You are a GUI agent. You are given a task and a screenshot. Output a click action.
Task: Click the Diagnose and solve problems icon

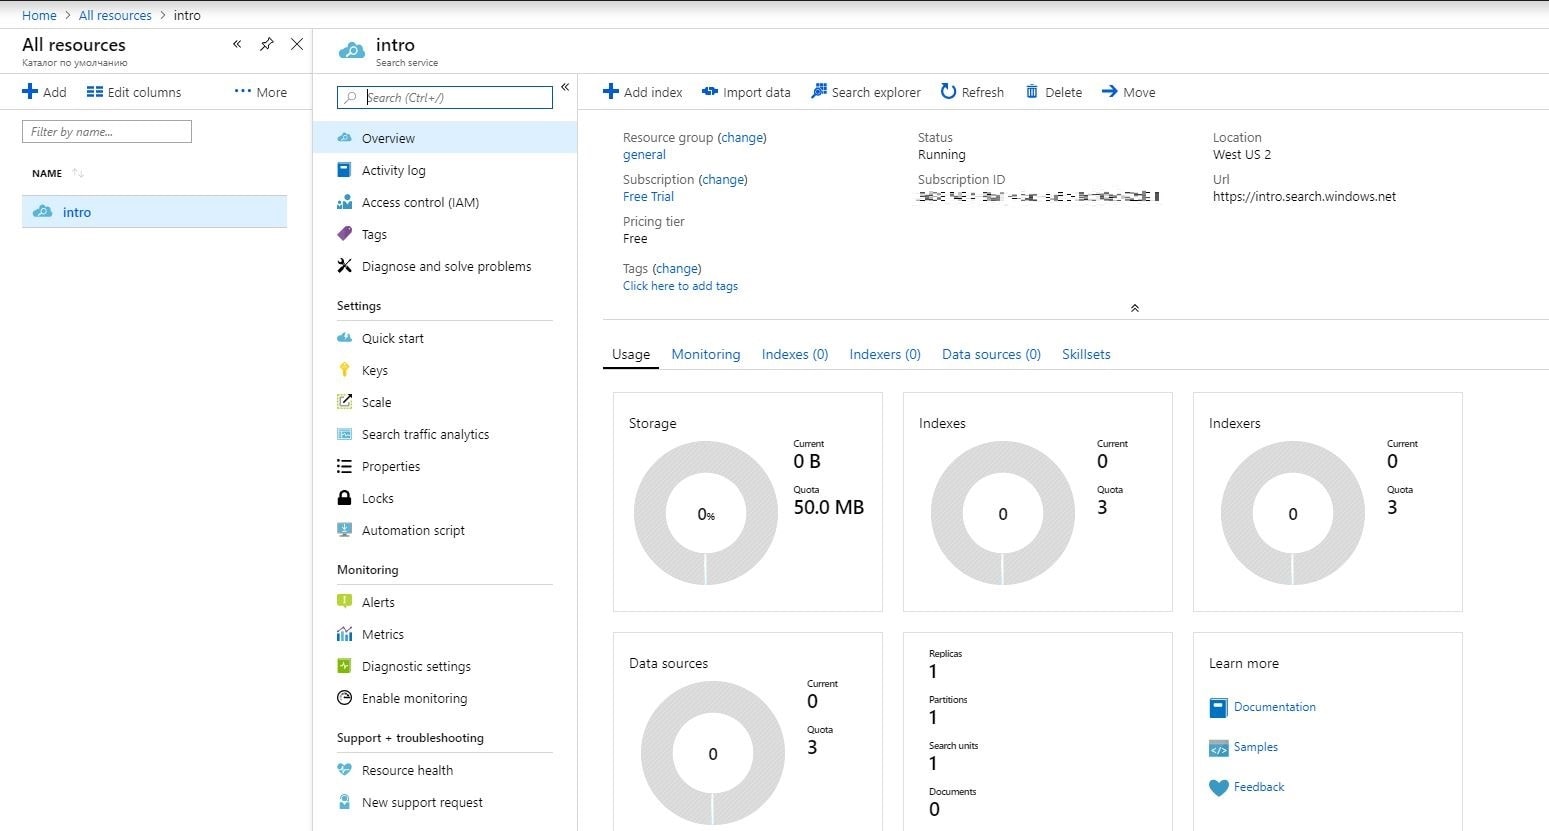[344, 266]
